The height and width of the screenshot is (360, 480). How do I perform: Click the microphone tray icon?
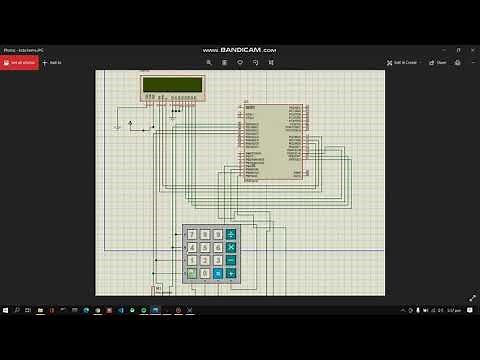tap(418, 310)
